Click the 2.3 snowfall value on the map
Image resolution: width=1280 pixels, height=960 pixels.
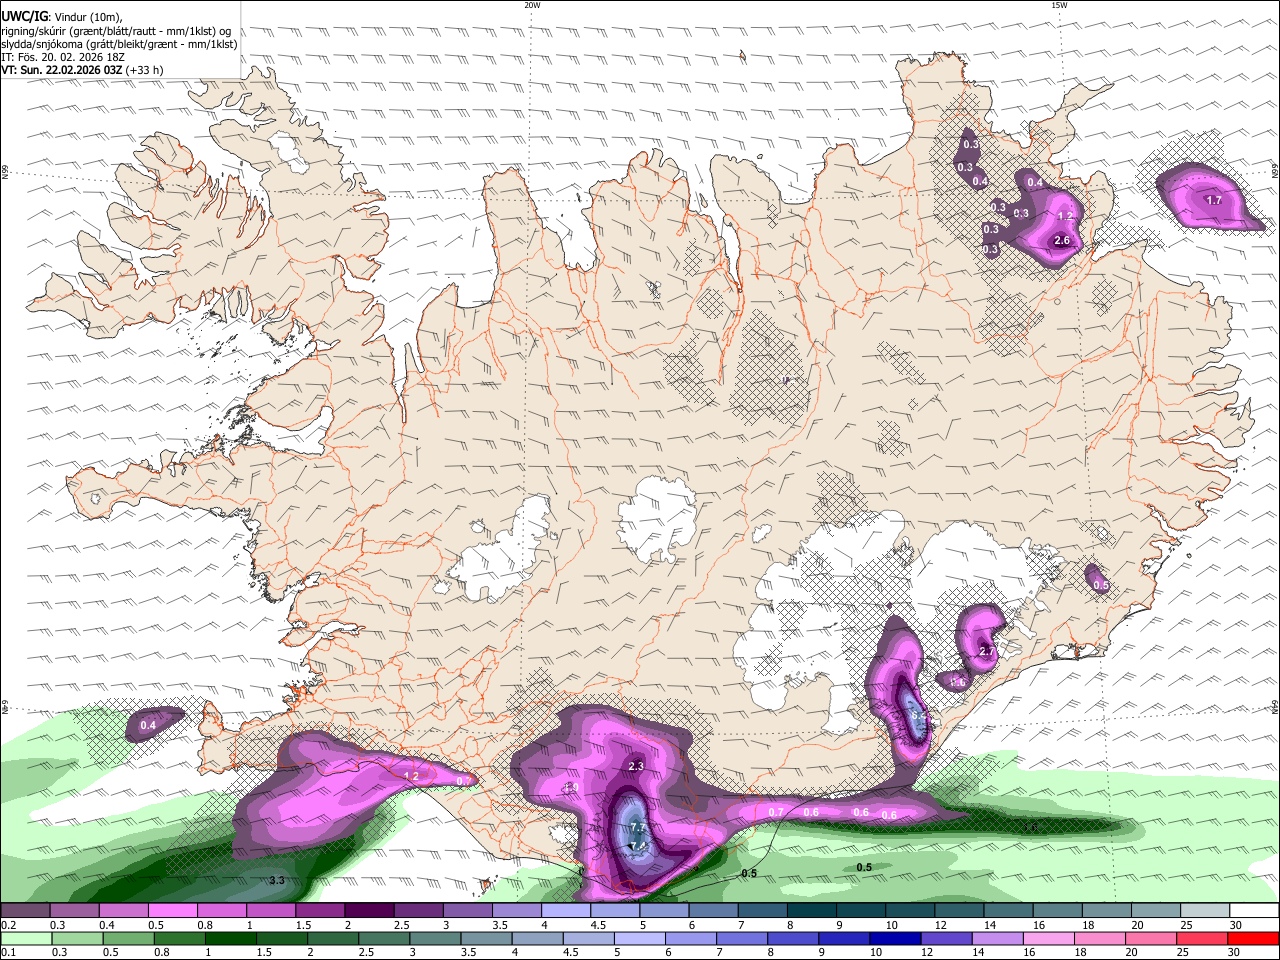click(636, 766)
